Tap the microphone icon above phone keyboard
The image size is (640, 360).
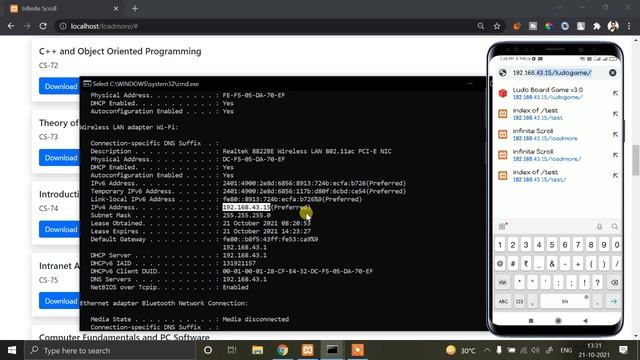pos(599,227)
